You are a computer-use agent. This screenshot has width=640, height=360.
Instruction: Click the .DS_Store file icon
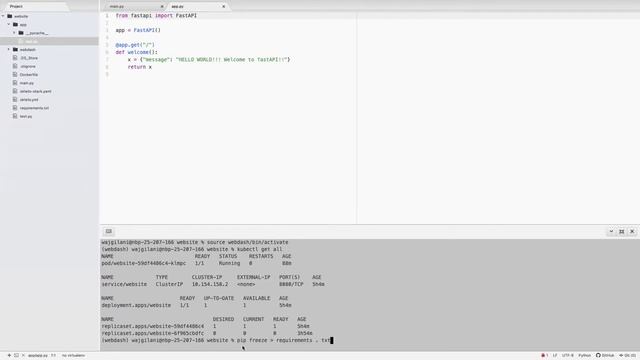(x=15, y=58)
